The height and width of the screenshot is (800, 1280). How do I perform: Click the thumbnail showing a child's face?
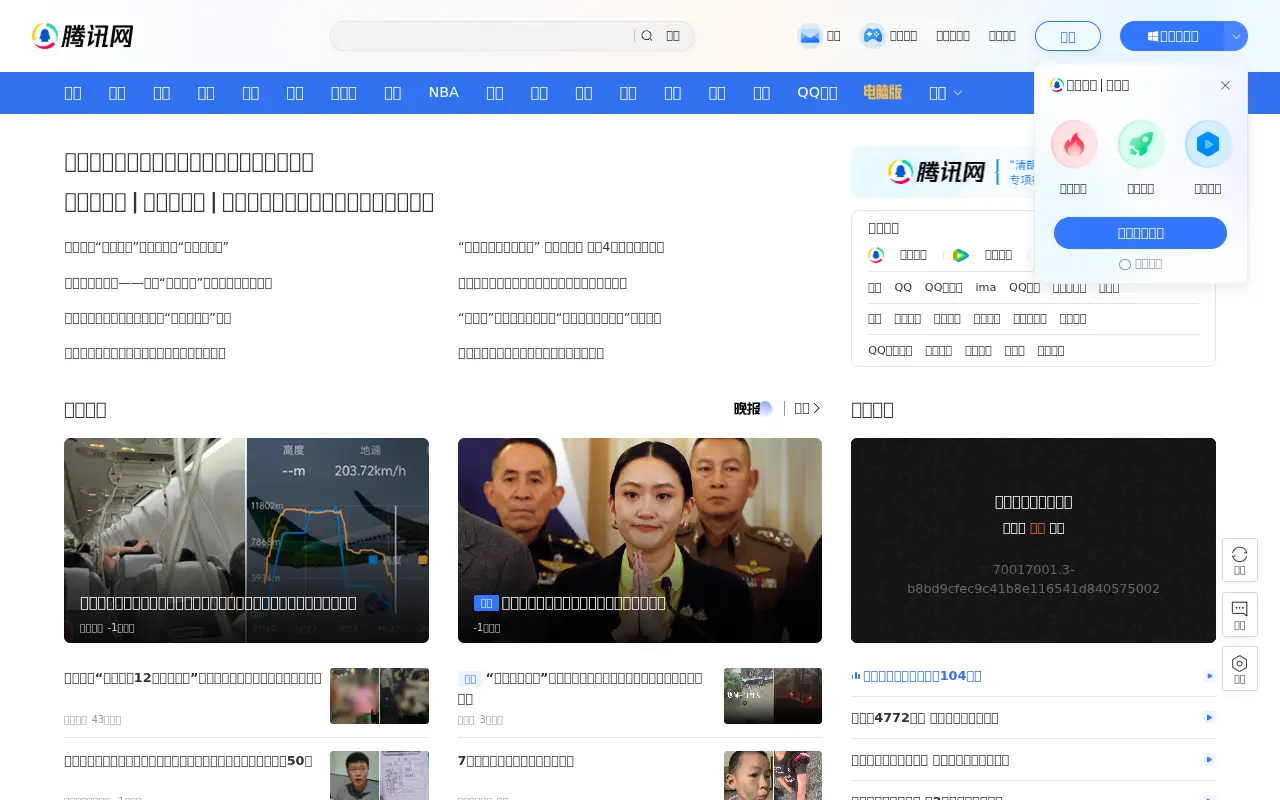coord(773,776)
